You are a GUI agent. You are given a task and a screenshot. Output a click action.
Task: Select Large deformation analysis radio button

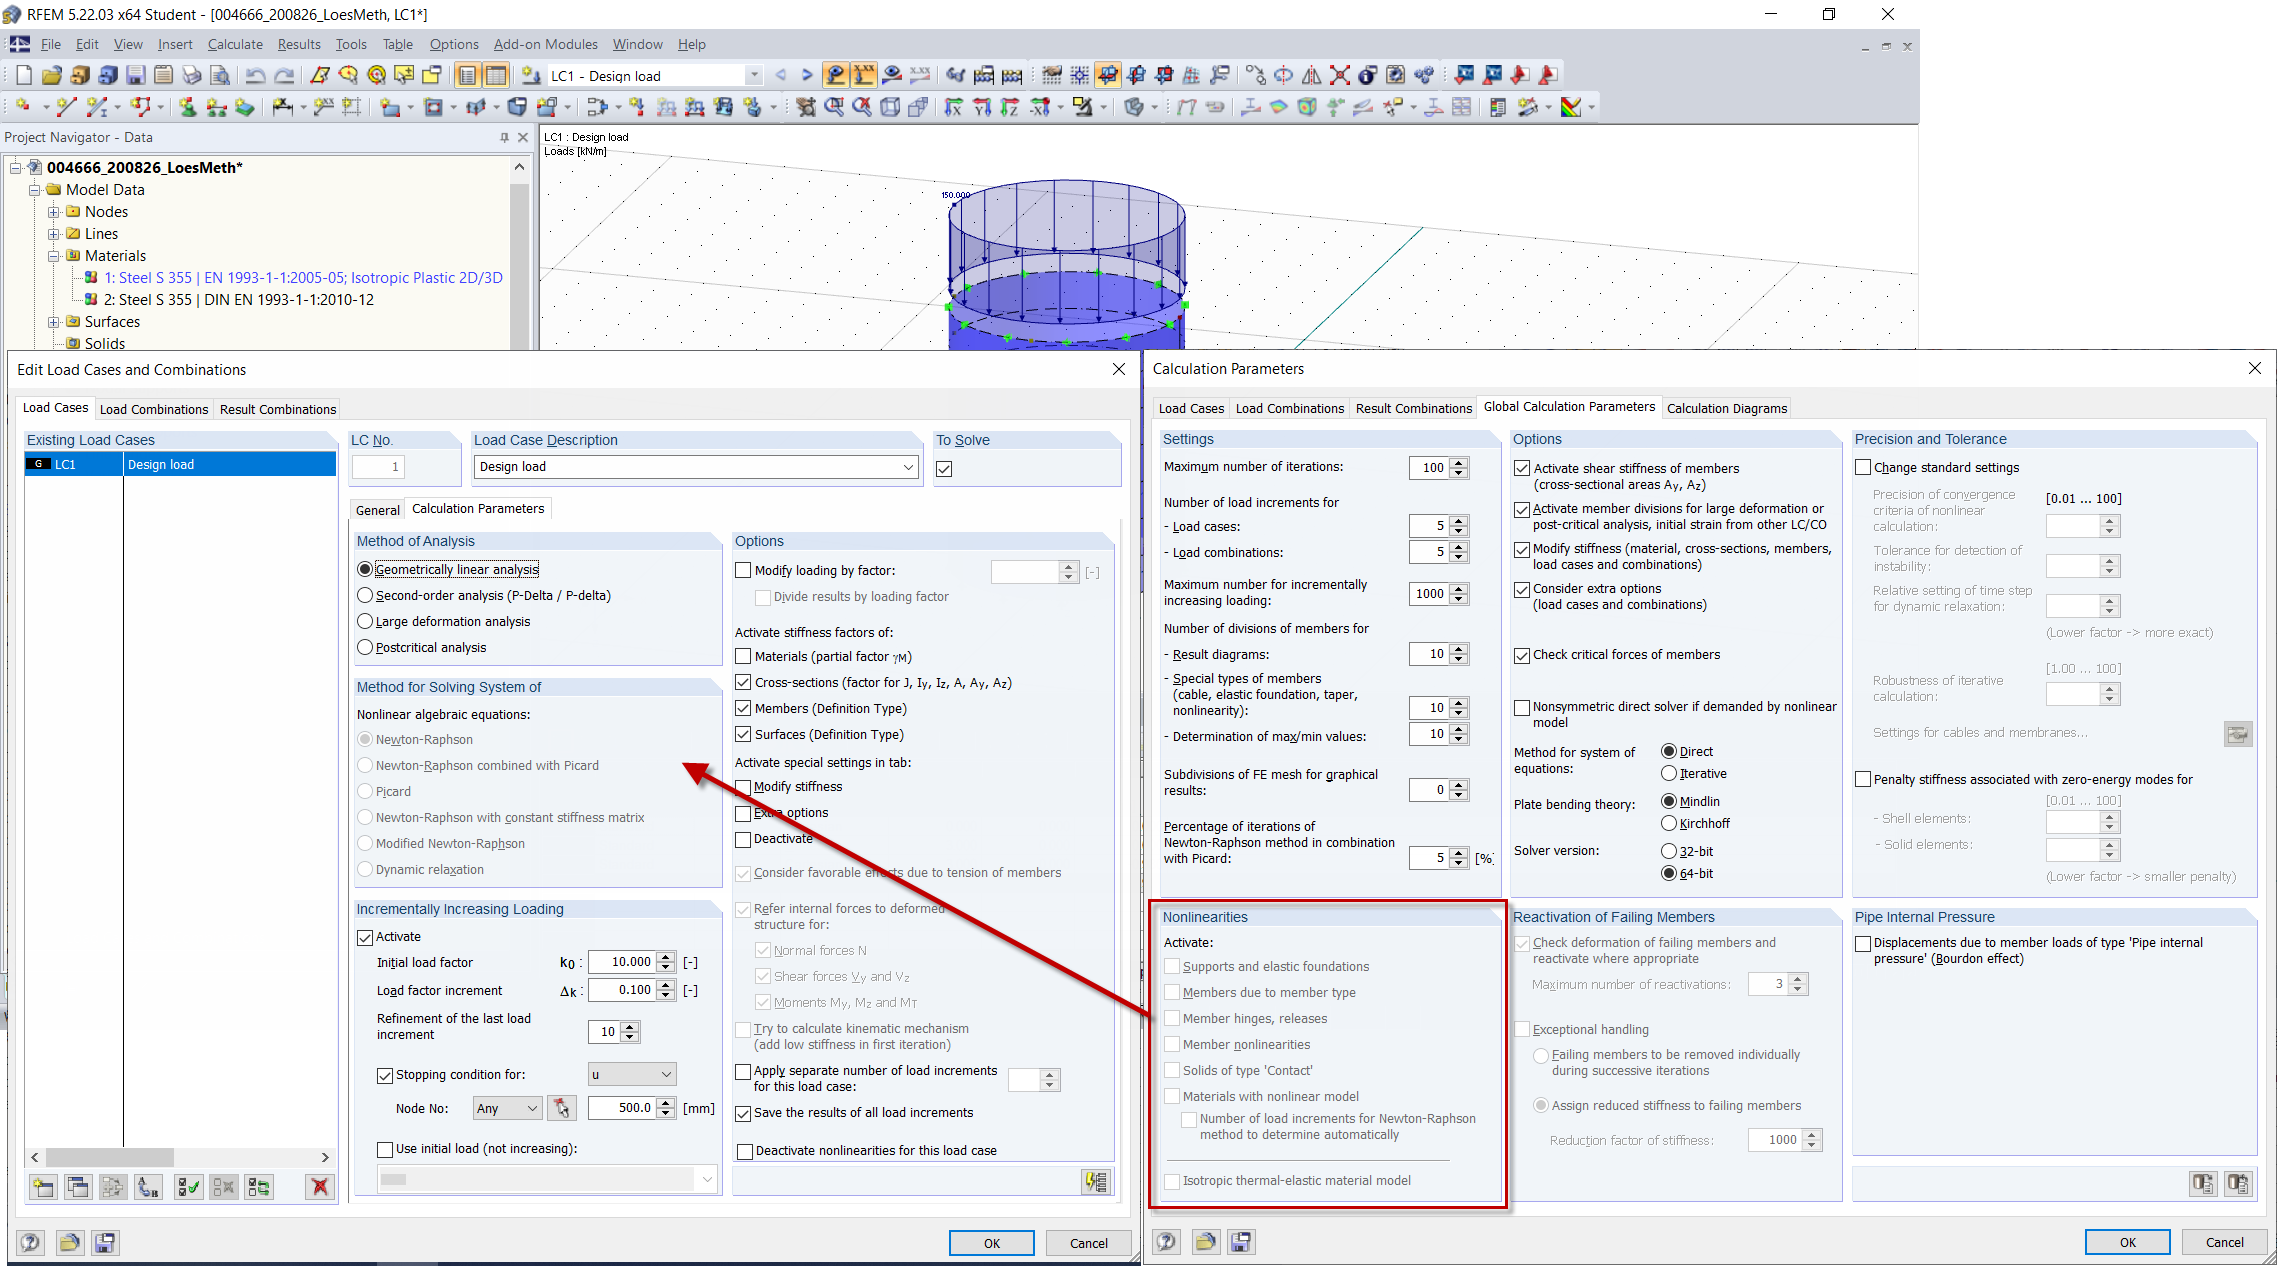click(366, 622)
